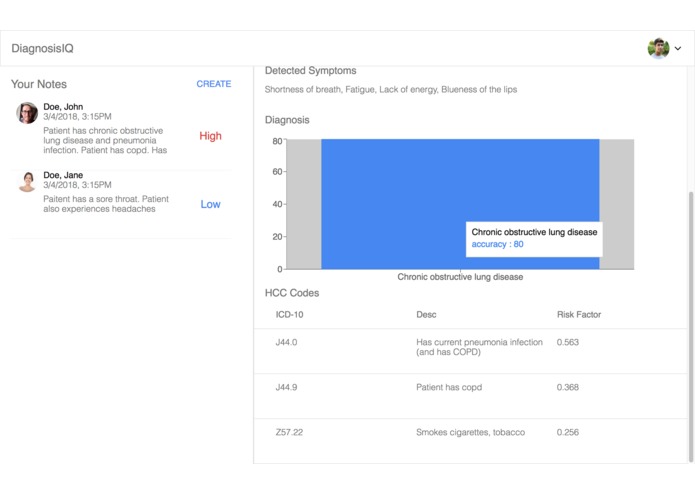
Task: Click the HCC Codes heading
Action: tap(292, 293)
